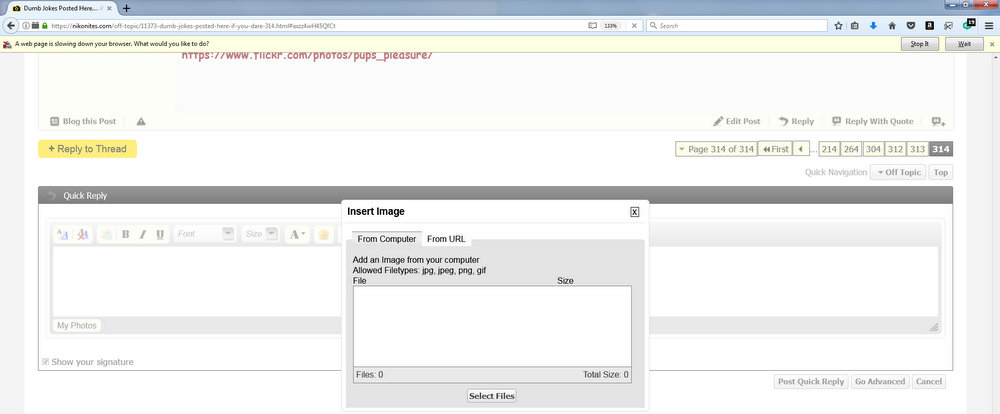
Task: Click Reply link on the post
Action: coord(797,121)
